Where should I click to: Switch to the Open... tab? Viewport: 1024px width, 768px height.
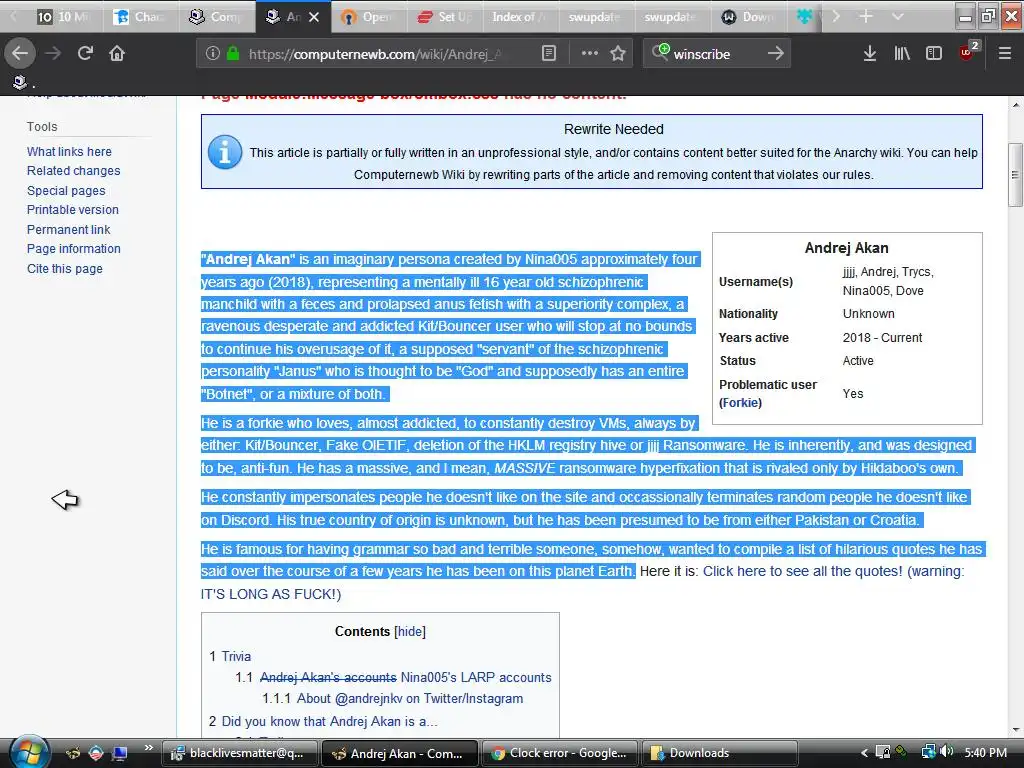(x=368, y=16)
